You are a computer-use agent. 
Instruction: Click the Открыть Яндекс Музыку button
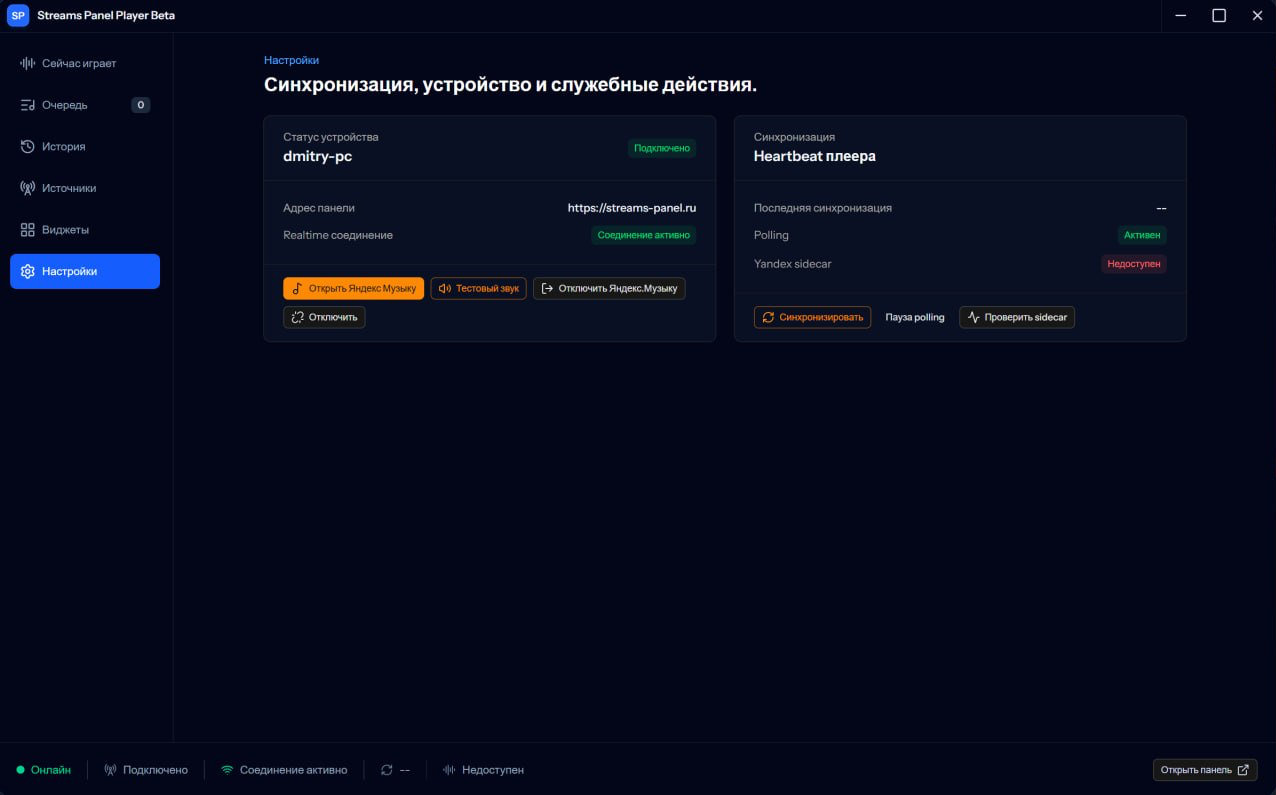point(354,288)
